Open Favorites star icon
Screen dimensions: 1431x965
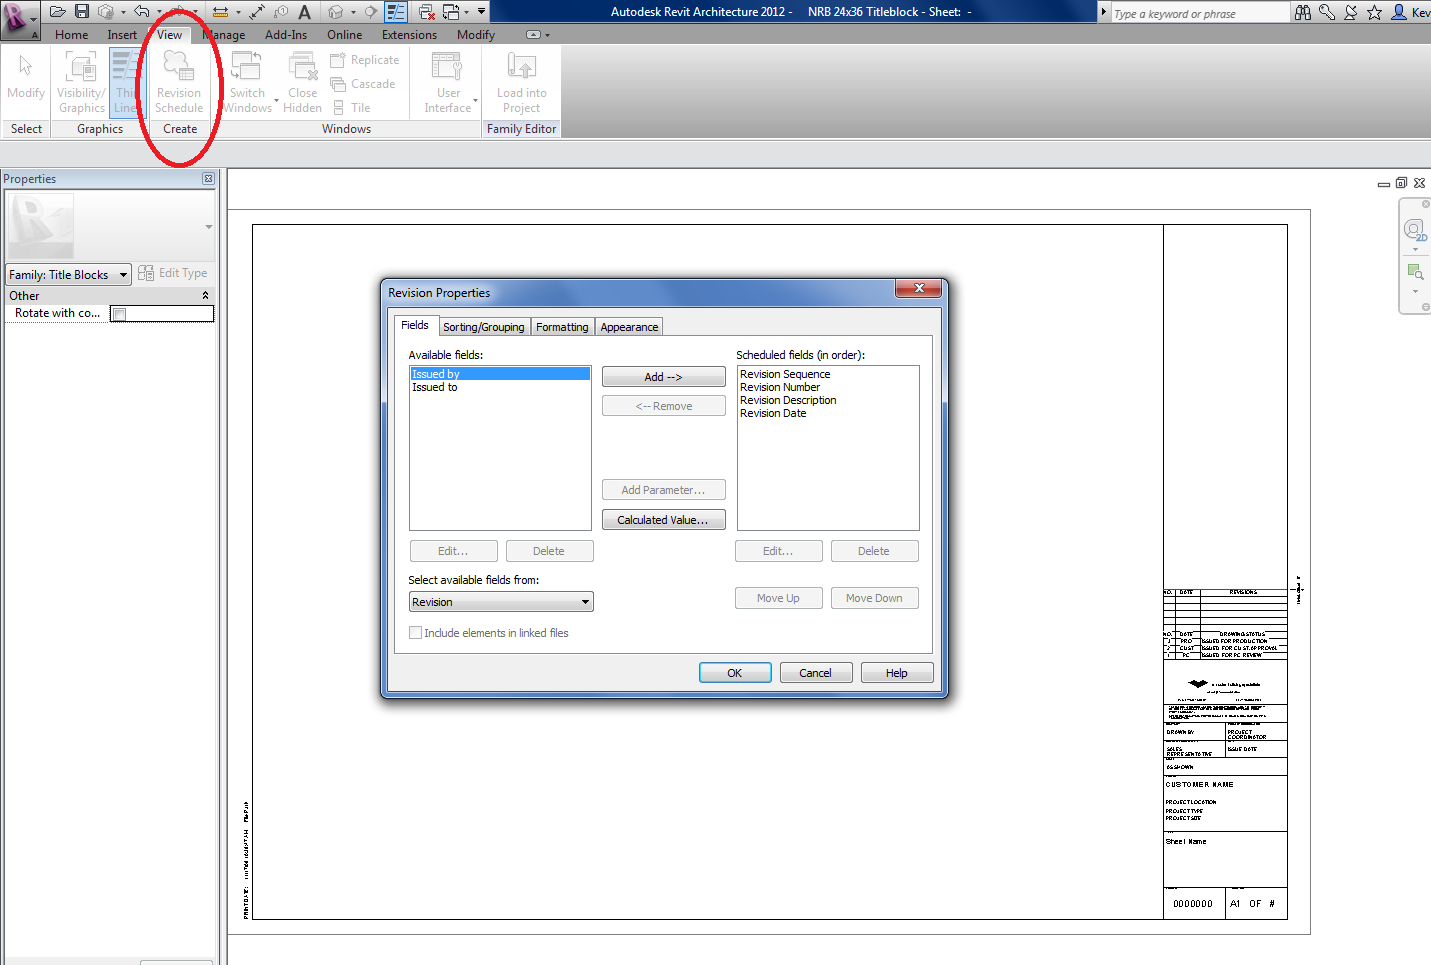[1375, 12]
